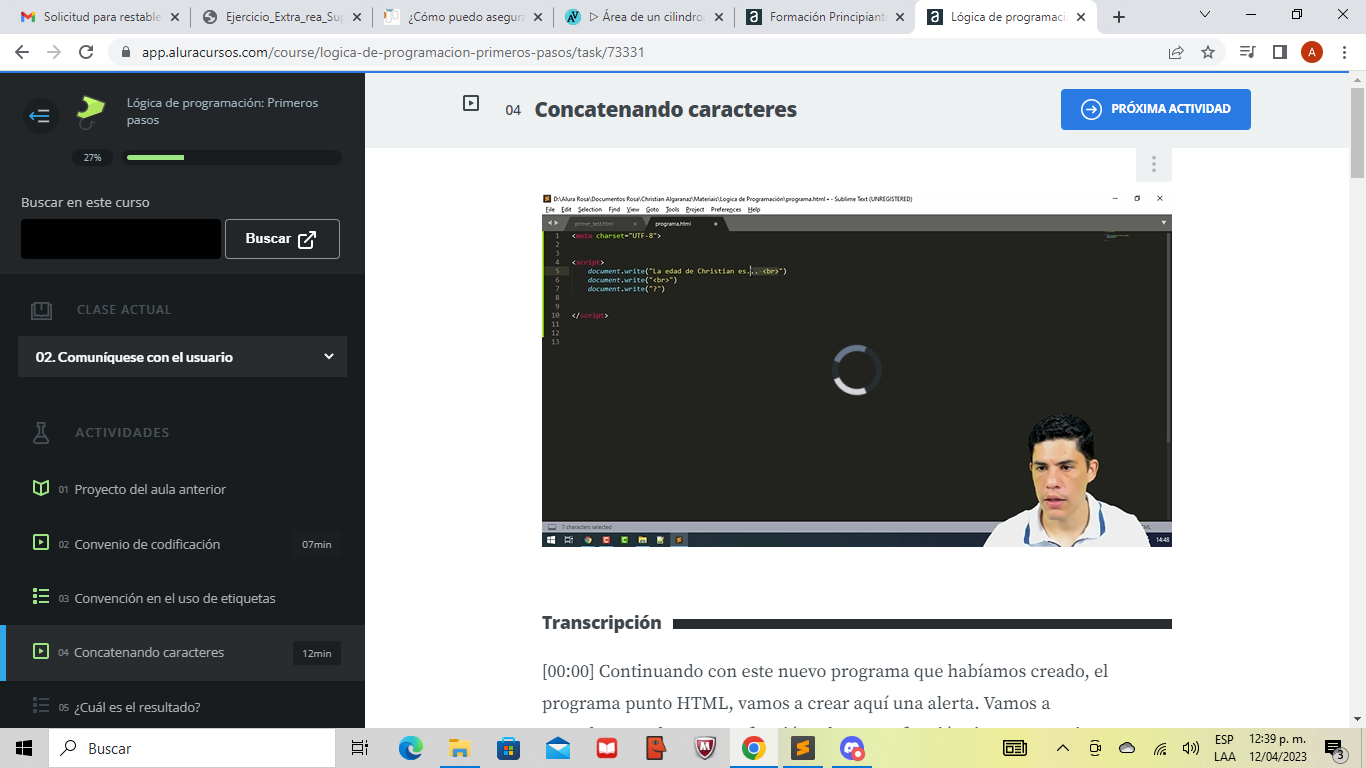Reload the current page
Screen dimensions: 1366x768
(86, 52)
